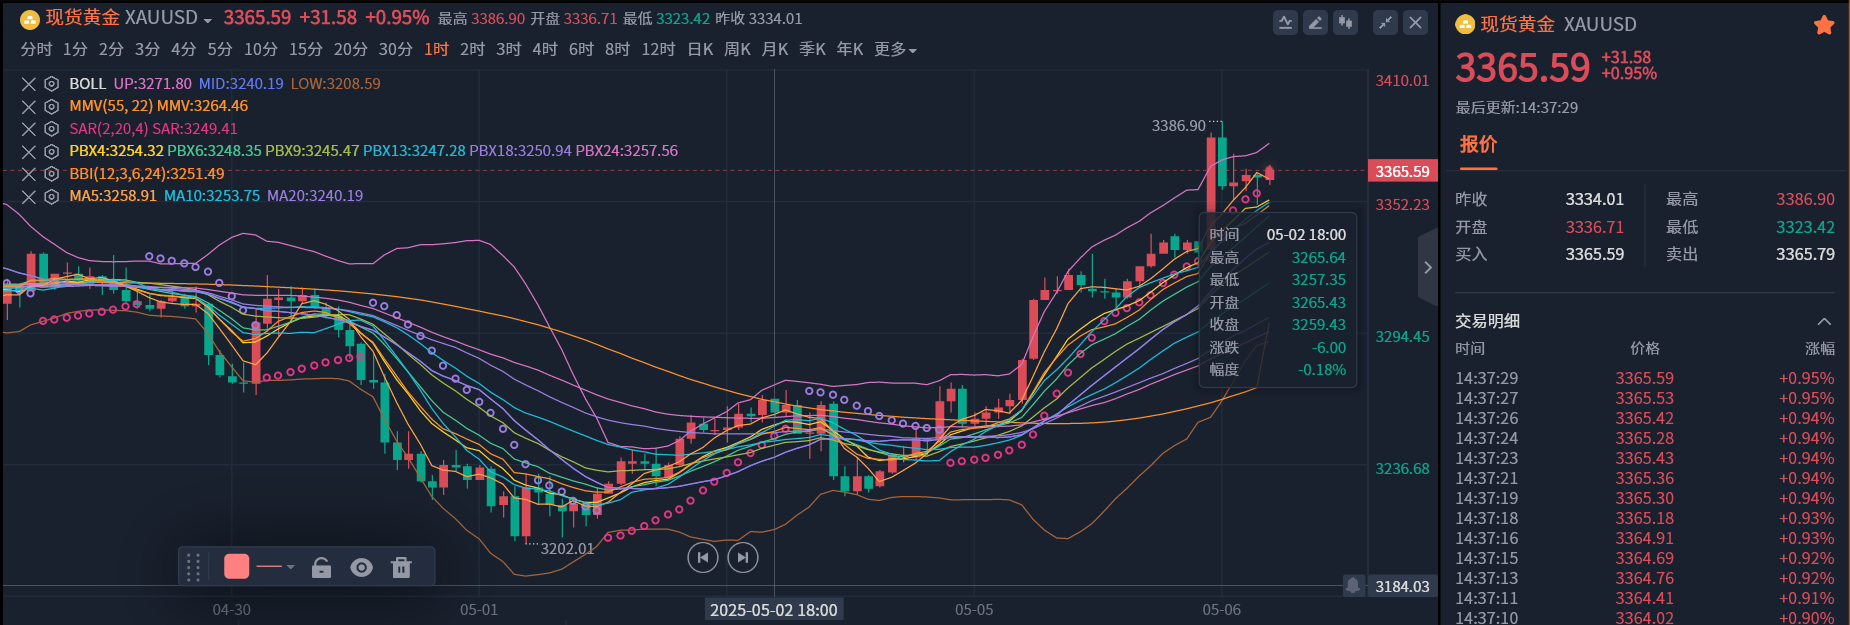Close the chart with the X button
The width and height of the screenshot is (1850, 625).
1415,22
